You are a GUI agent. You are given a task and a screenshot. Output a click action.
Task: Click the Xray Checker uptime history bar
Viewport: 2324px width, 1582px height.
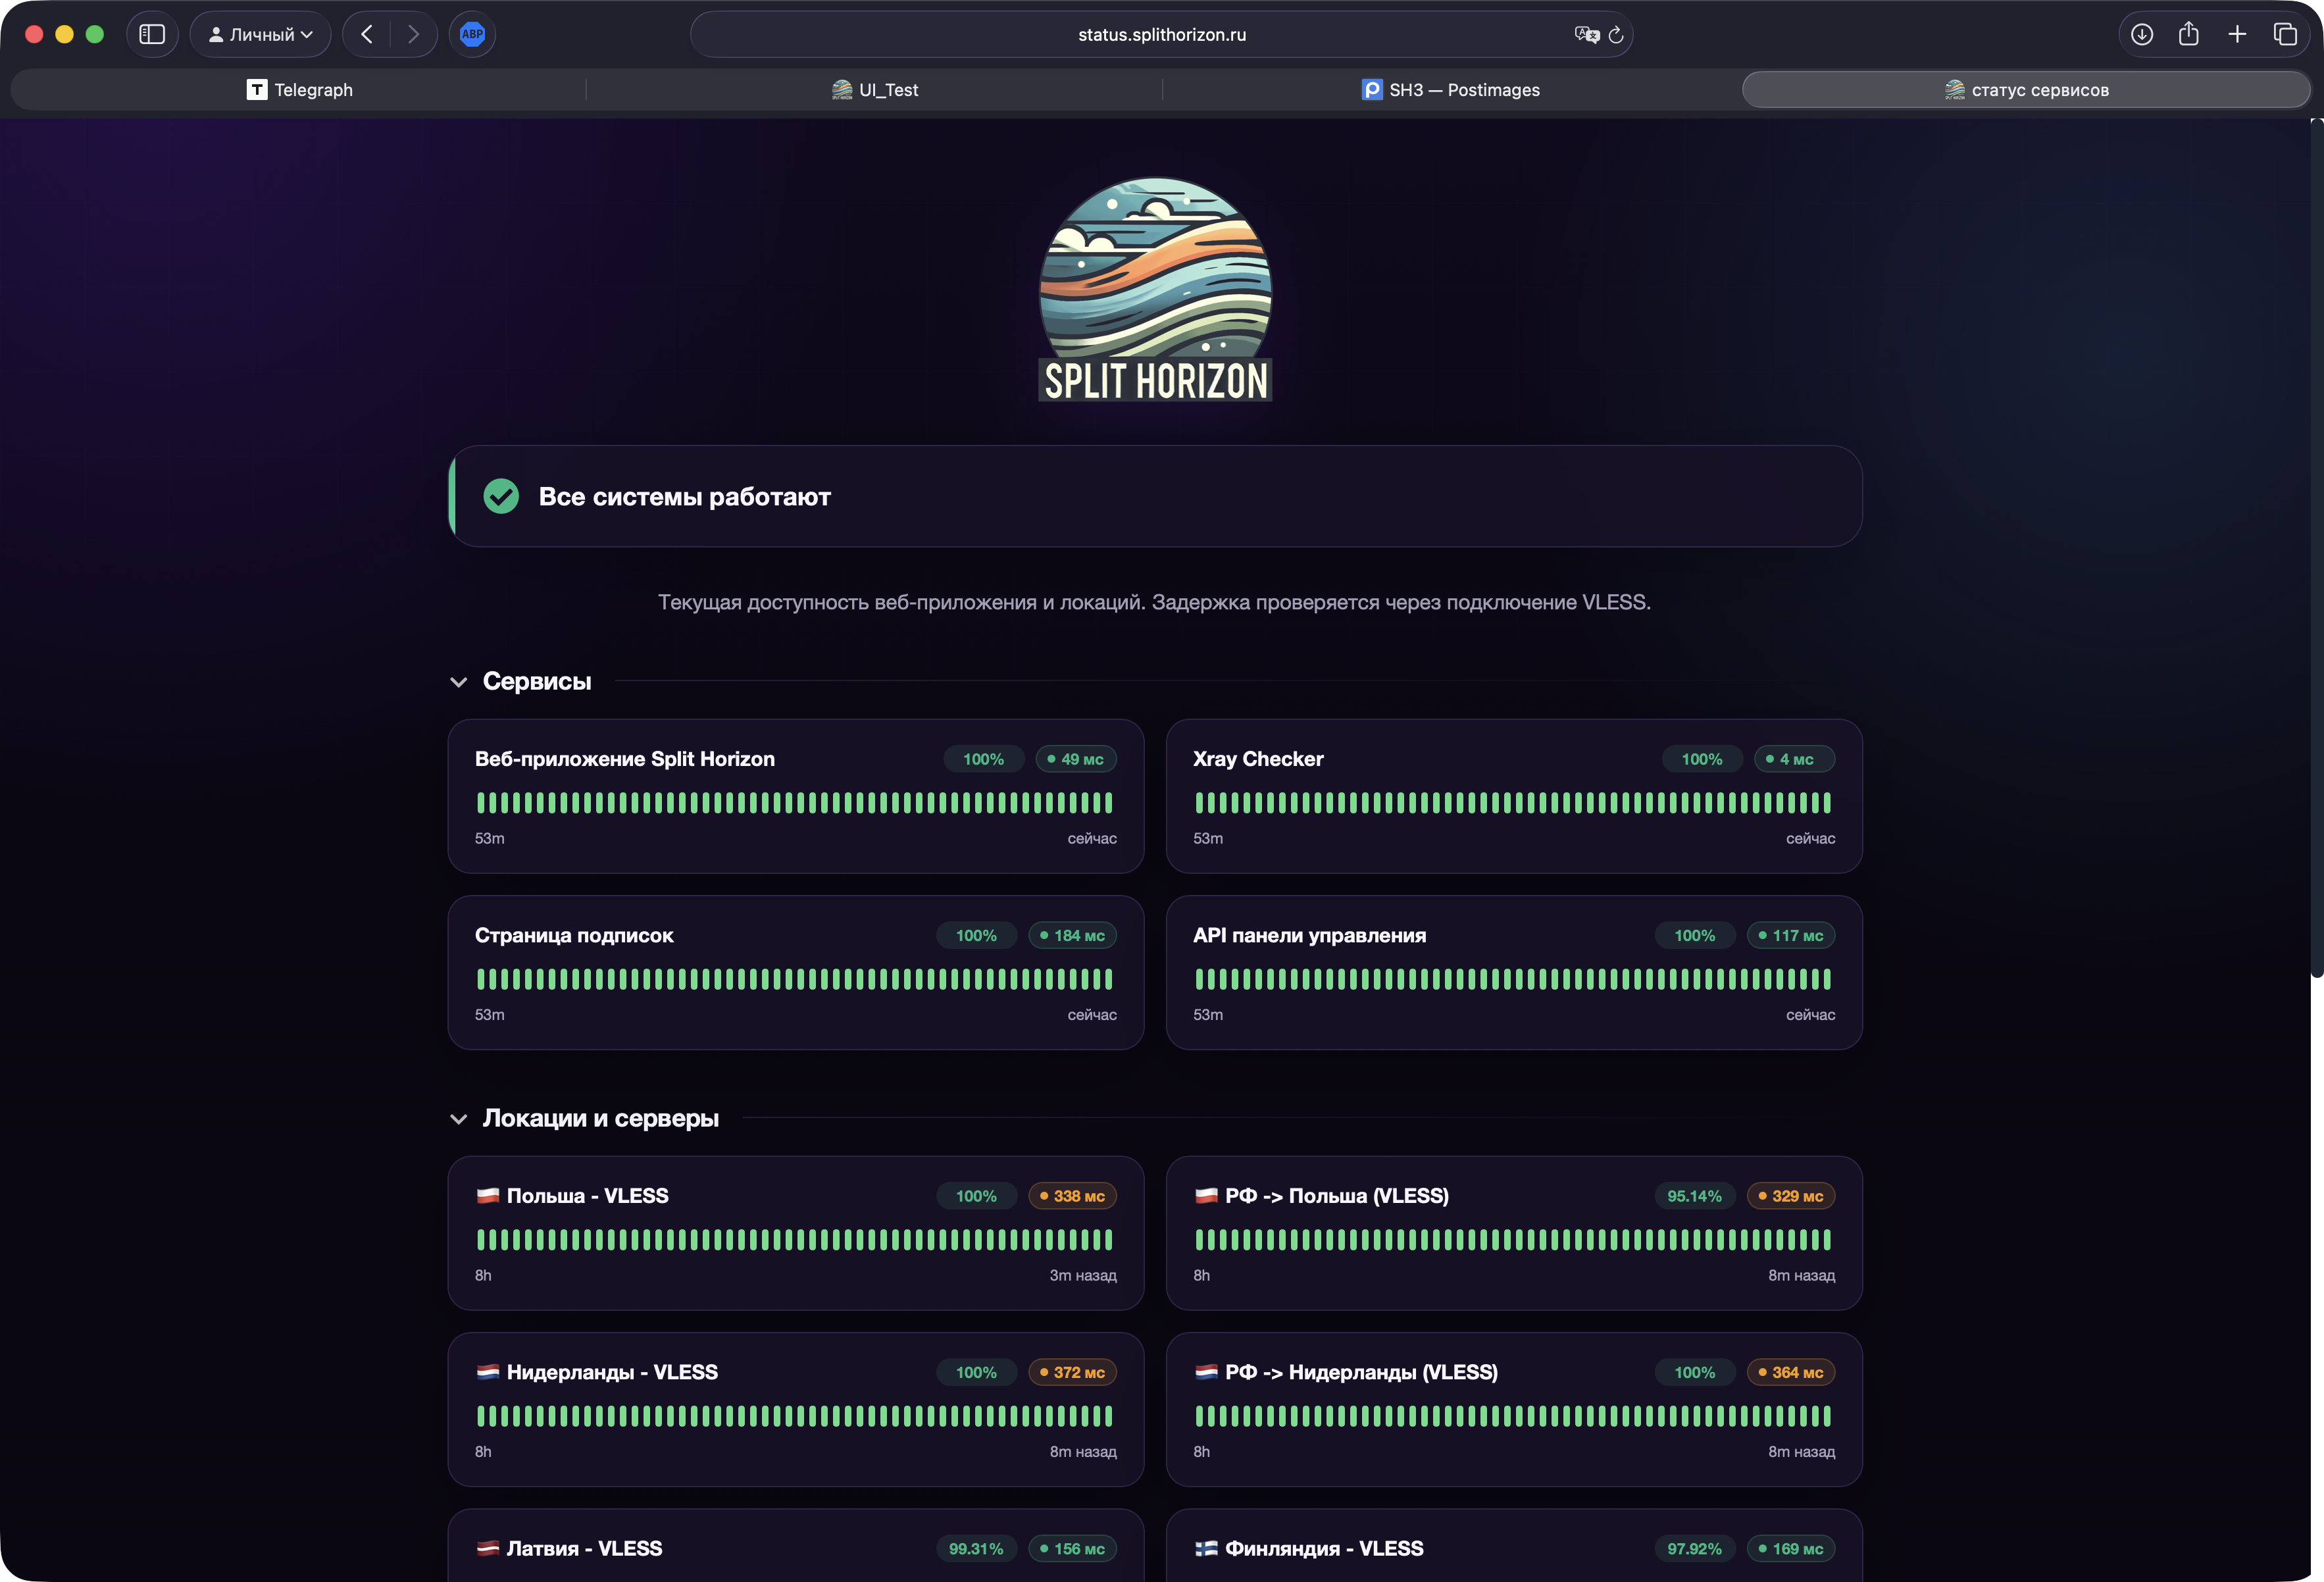[x=1513, y=802]
